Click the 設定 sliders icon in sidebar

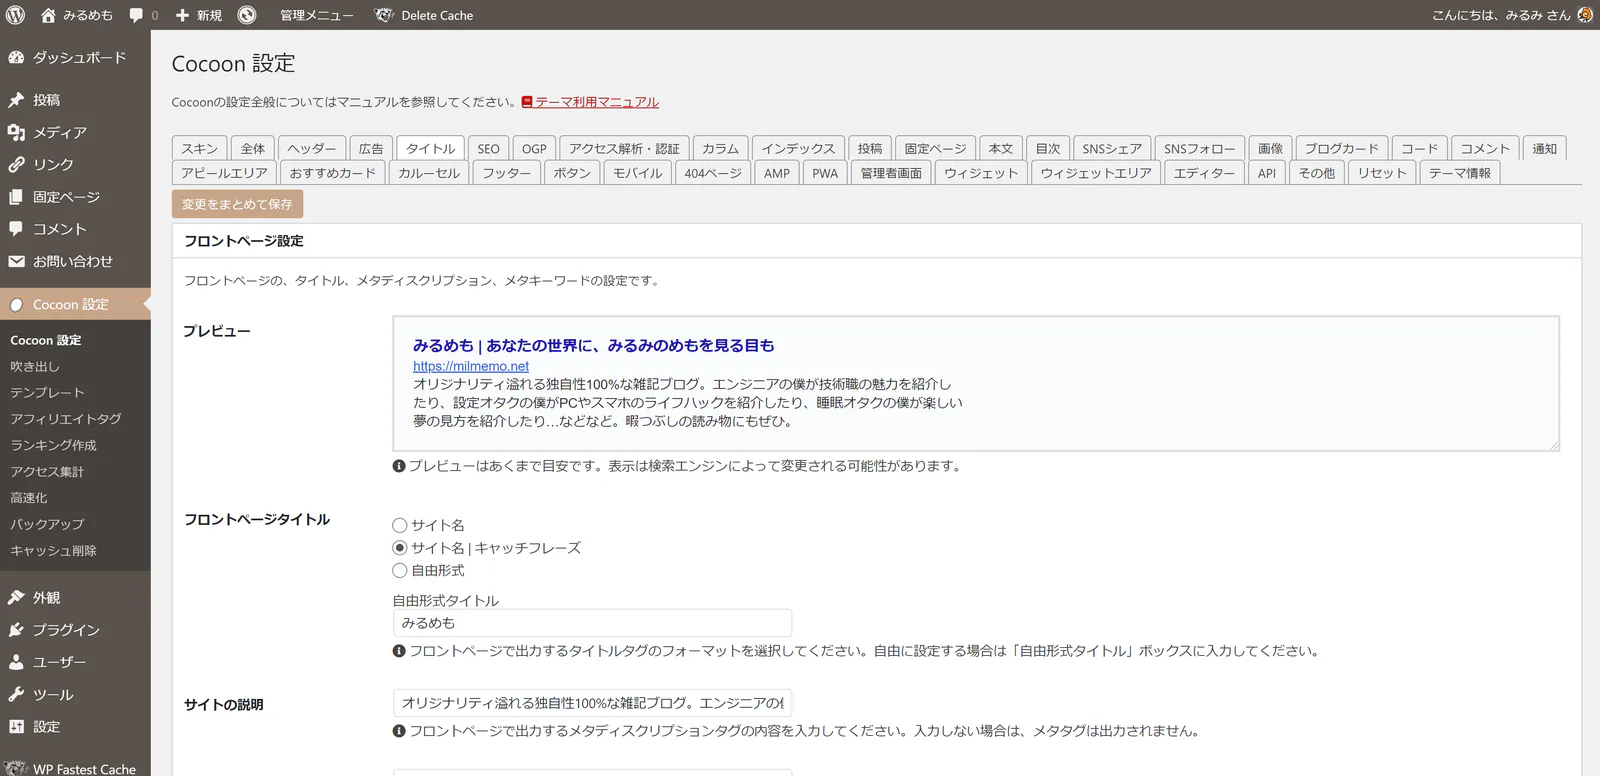tap(16, 727)
